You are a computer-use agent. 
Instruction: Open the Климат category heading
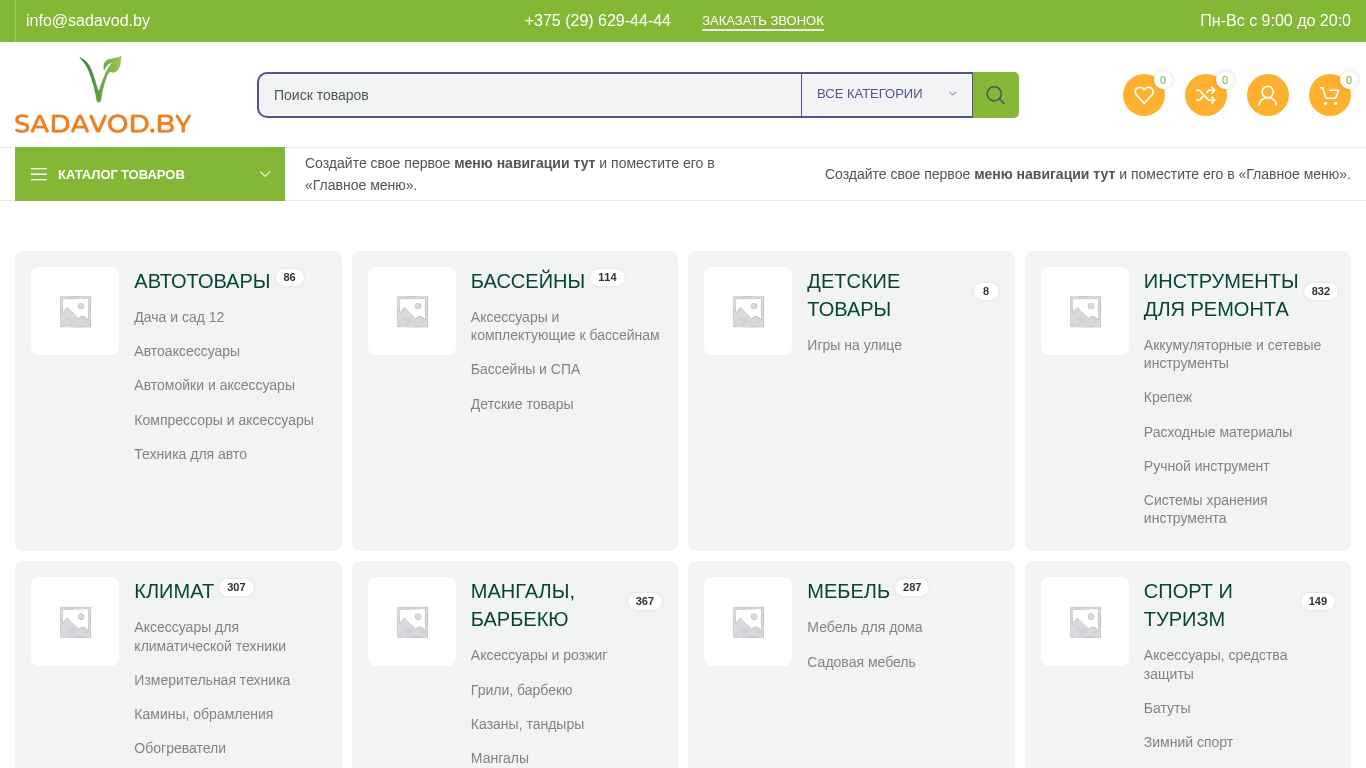174,591
